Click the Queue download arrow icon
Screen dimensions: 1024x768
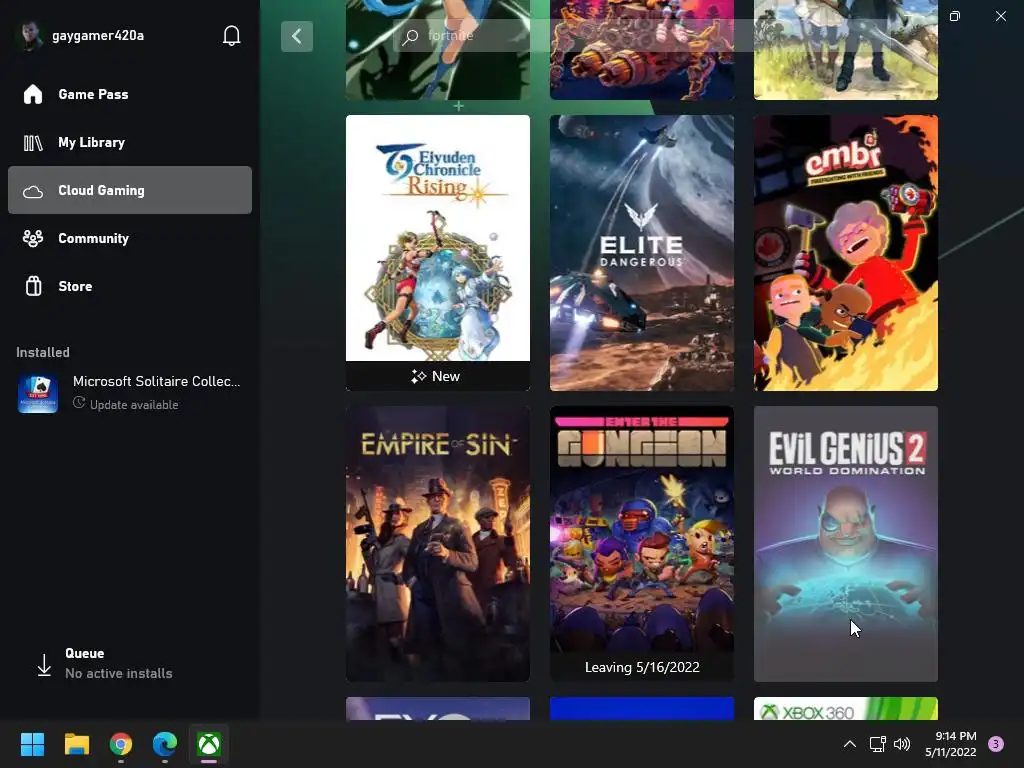44,665
